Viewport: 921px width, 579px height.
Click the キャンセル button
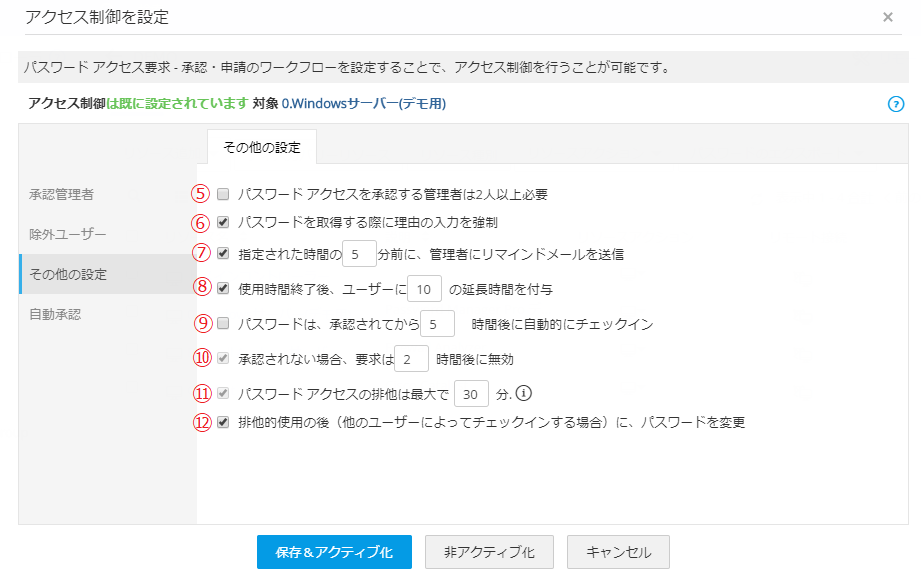pos(618,552)
